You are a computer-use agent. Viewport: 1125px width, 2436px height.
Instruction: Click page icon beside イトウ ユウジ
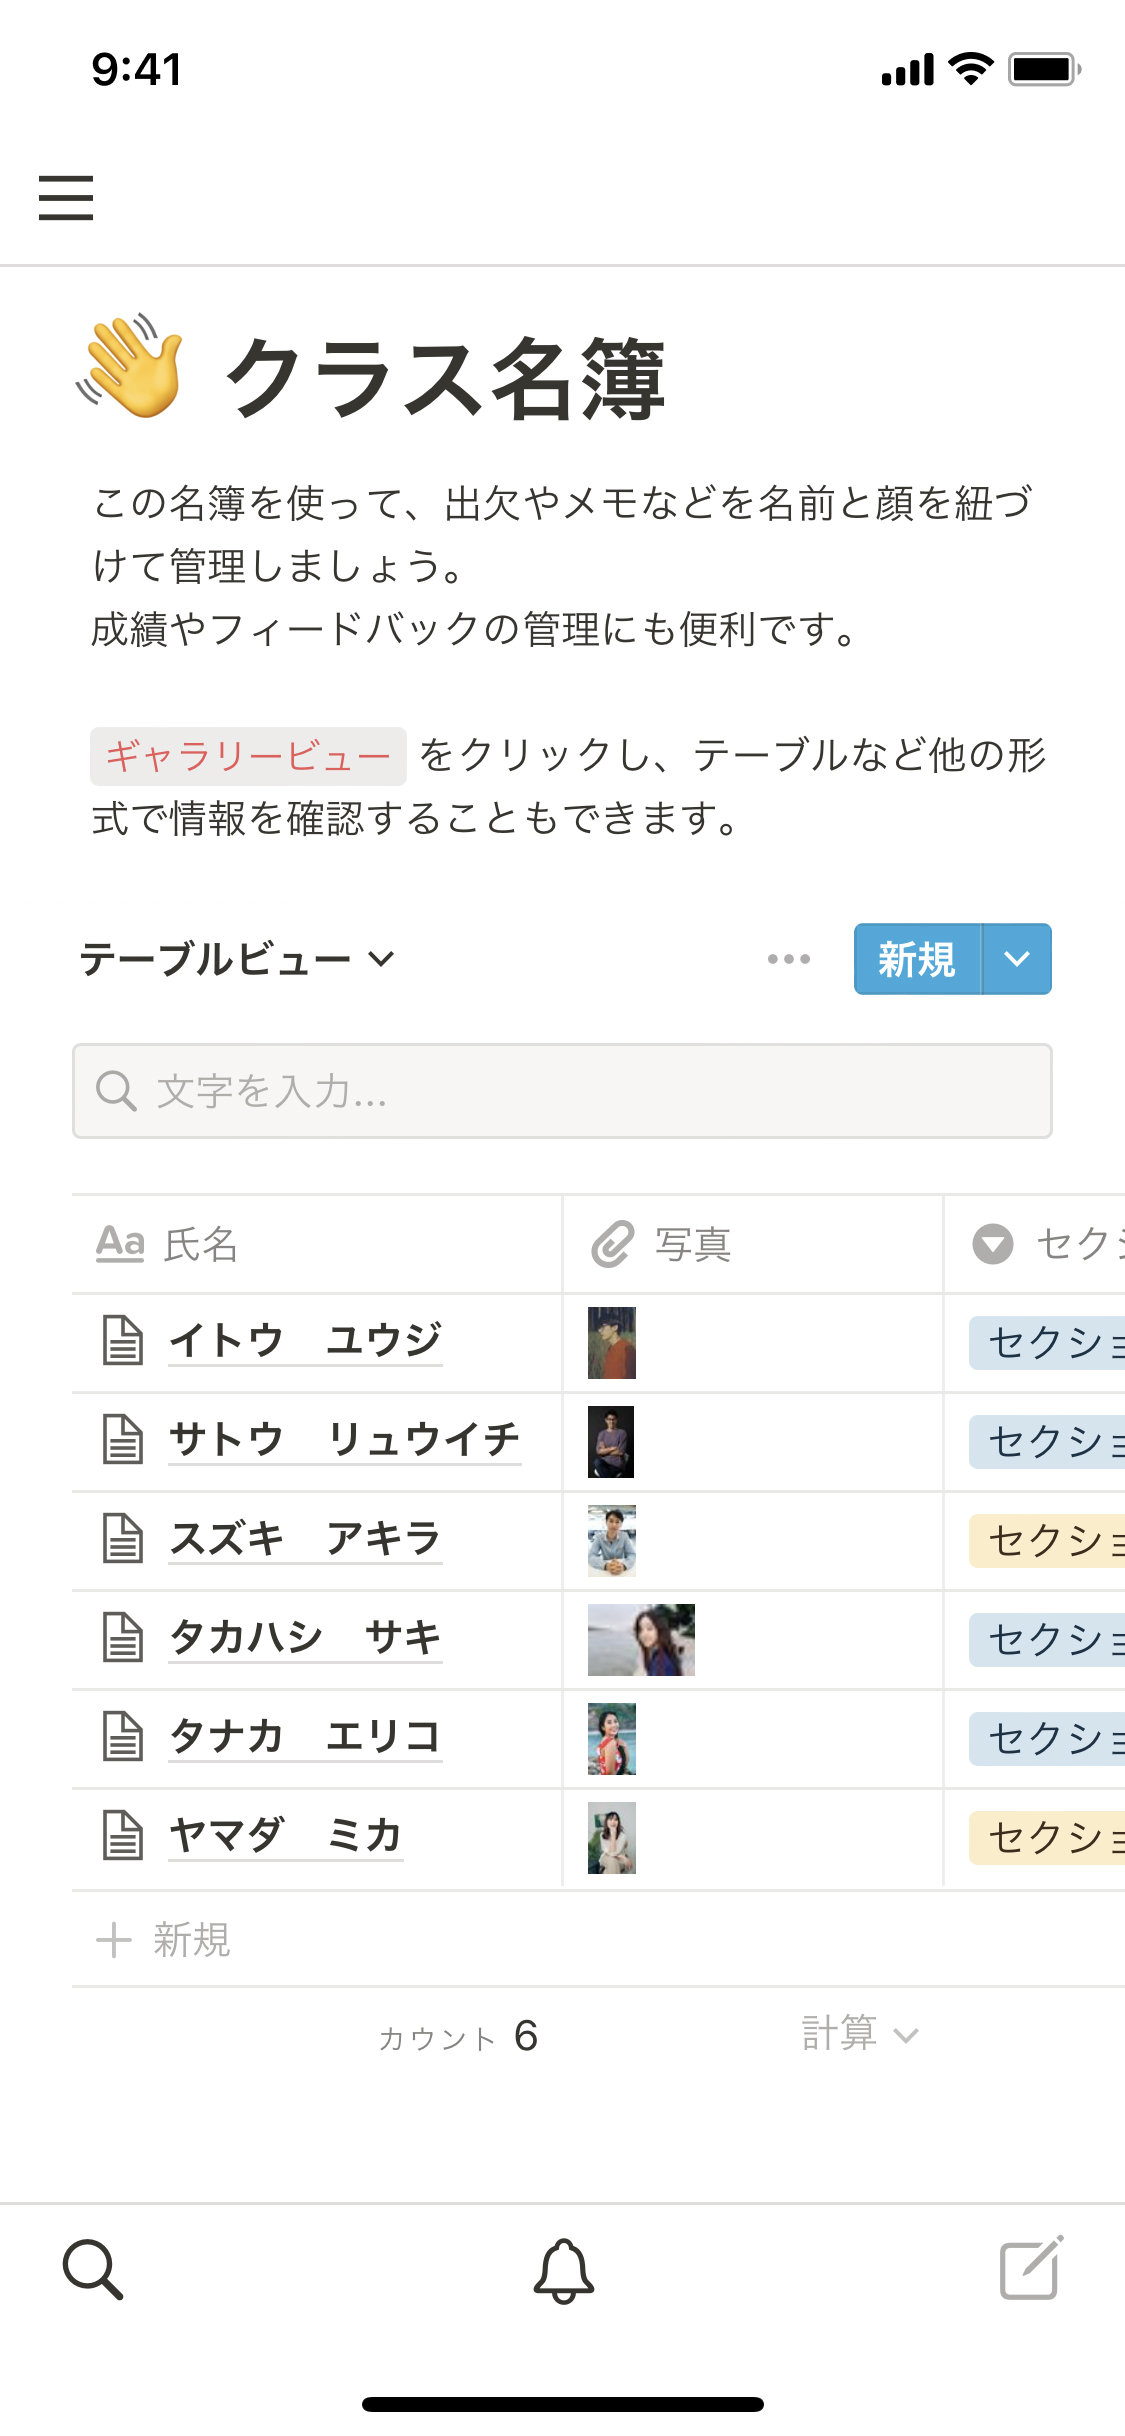(124, 1340)
